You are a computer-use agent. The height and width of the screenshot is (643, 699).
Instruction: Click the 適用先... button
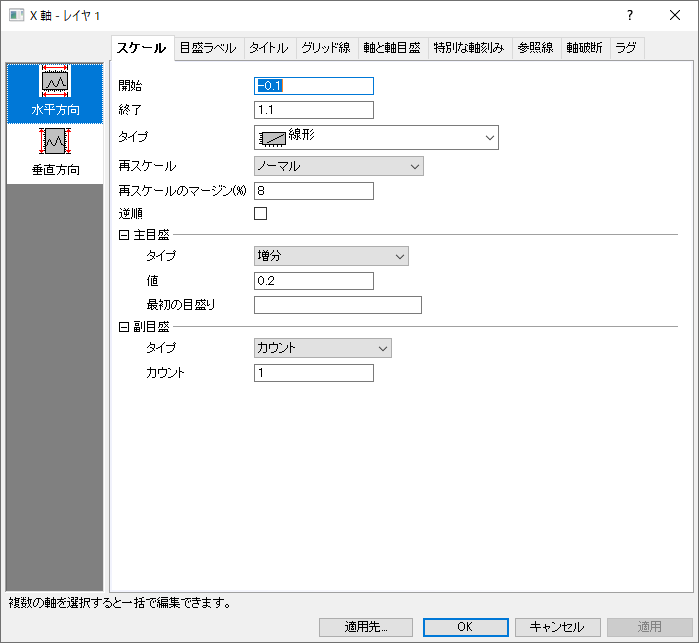tap(366, 627)
